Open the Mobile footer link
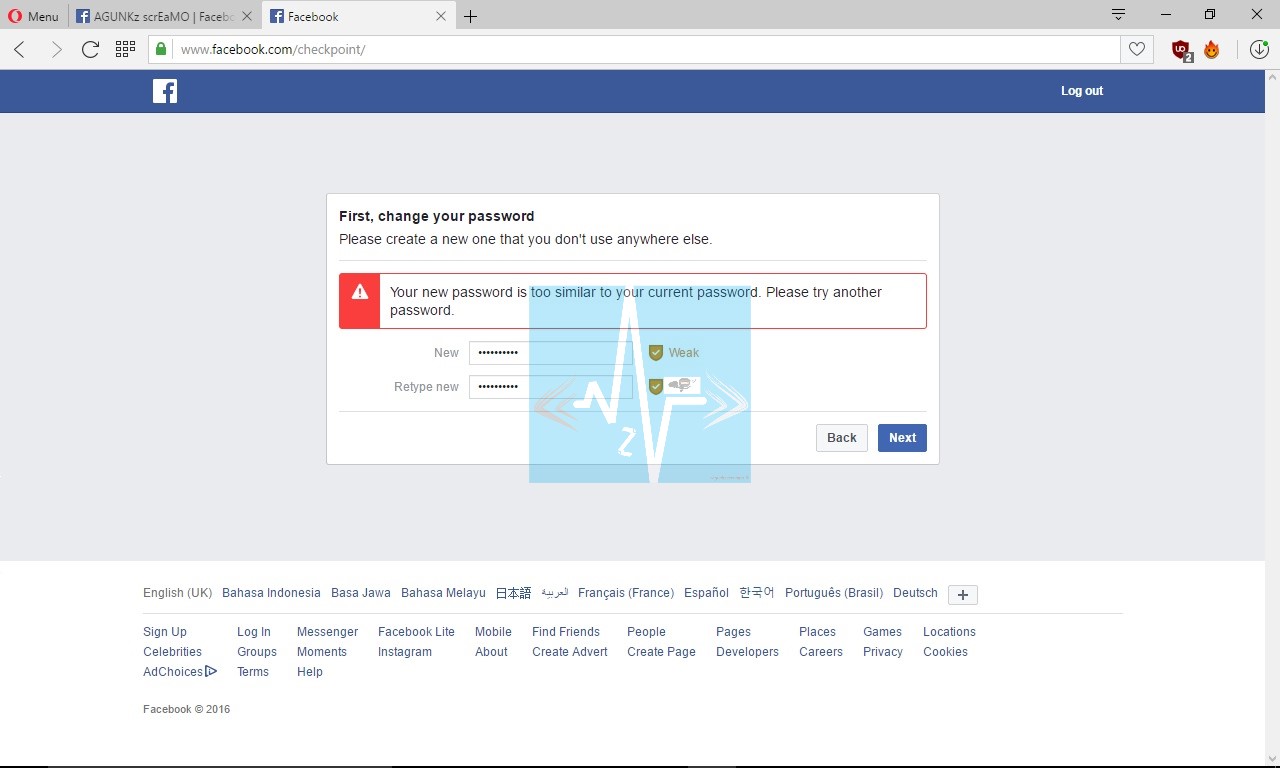Screen dimensions: 1280x768 493,632
